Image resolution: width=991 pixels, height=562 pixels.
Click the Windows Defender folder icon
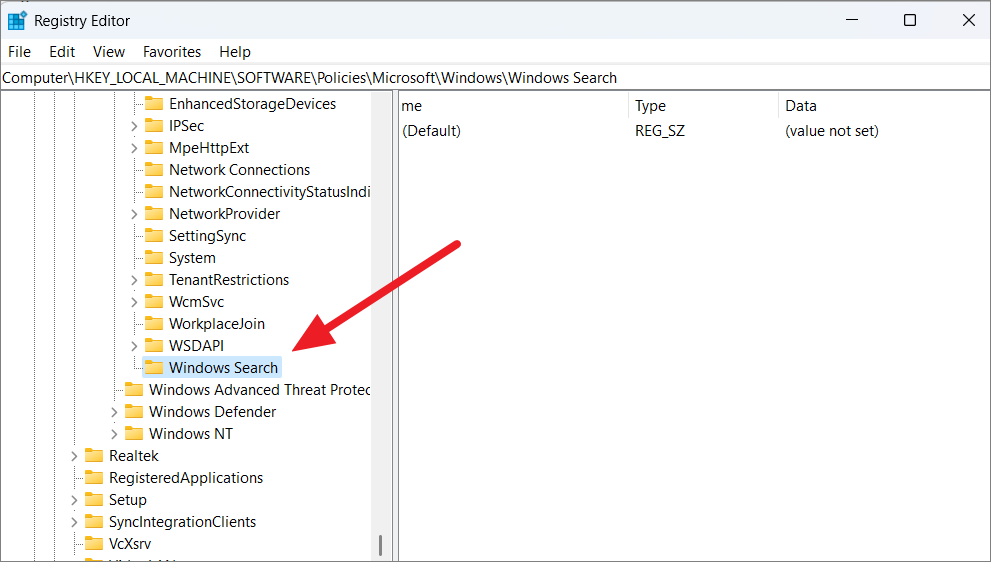click(x=133, y=412)
